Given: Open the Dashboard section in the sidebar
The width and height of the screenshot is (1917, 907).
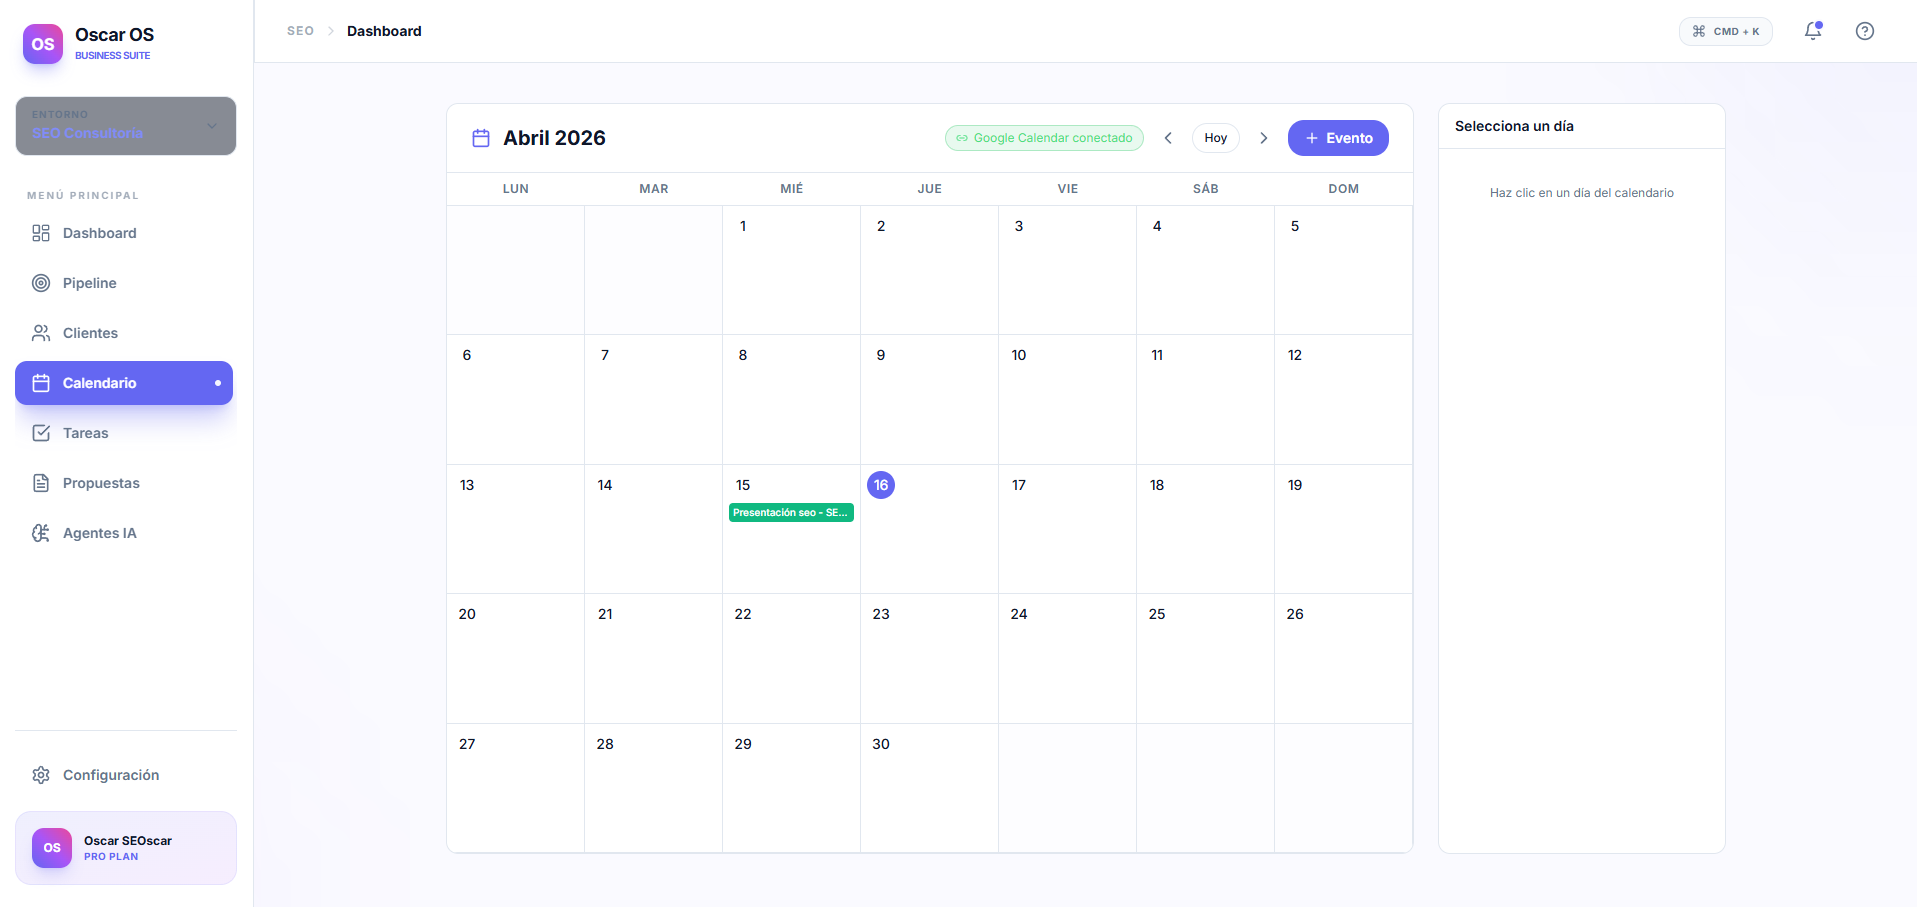Looking at the screenshot, I should (99, 233).
